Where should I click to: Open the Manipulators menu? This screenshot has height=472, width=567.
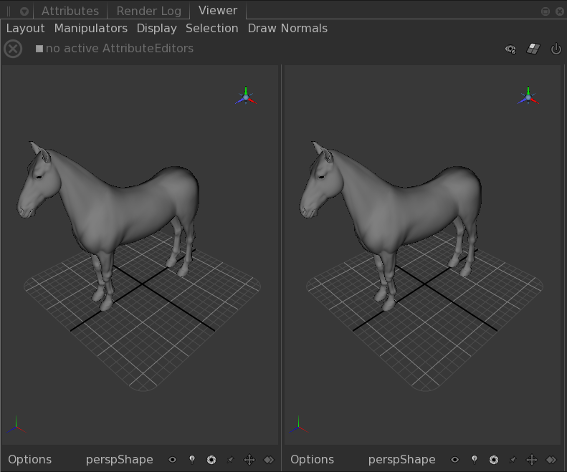(x=91, y=28)
